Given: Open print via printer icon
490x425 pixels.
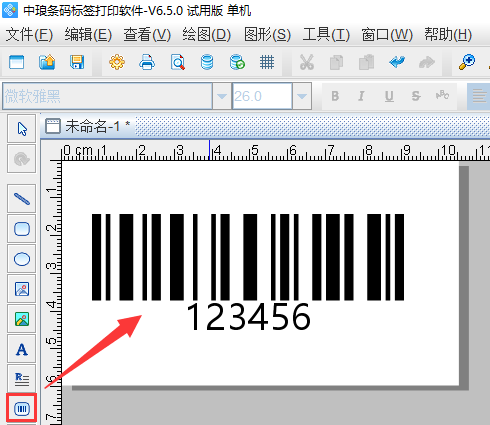Looking at the screenshot, I should [x=147, y=62].
